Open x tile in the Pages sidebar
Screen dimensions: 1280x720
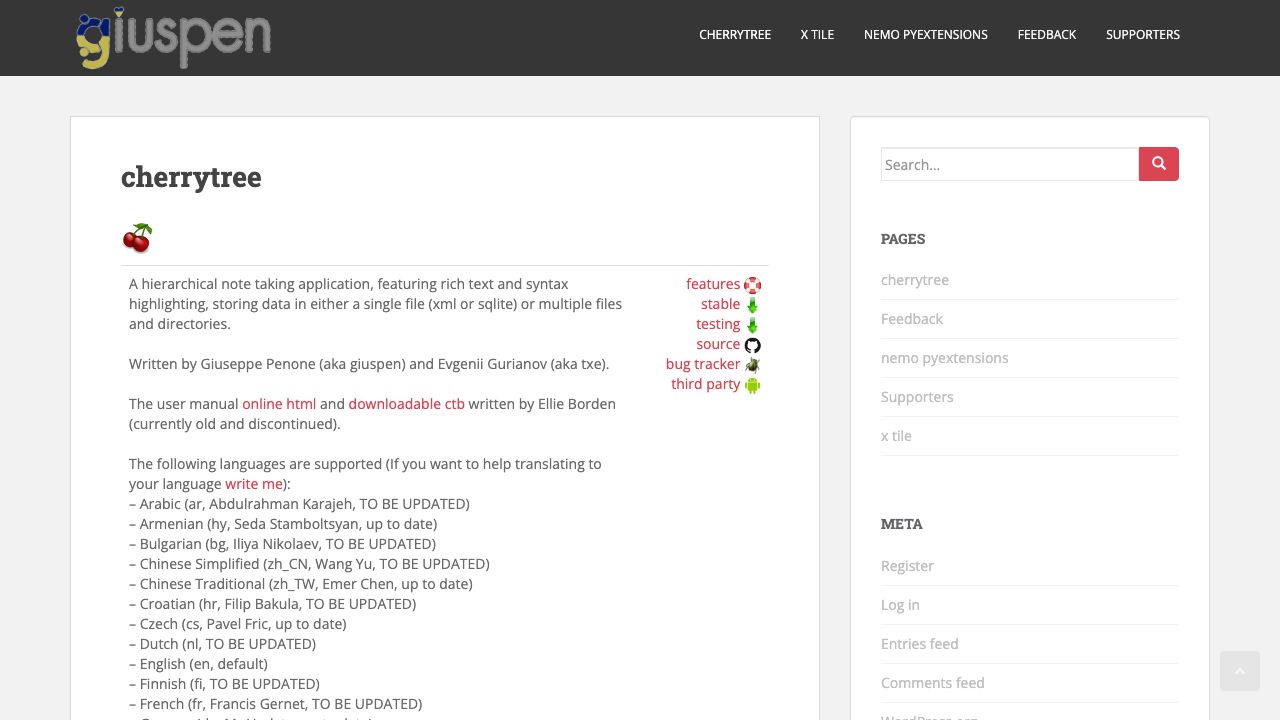tap(896, 436)
